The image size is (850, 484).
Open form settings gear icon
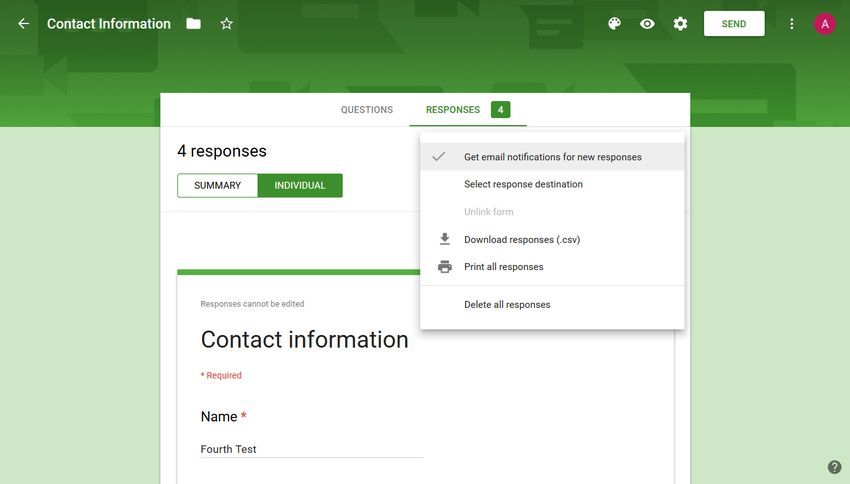[680, 24]
